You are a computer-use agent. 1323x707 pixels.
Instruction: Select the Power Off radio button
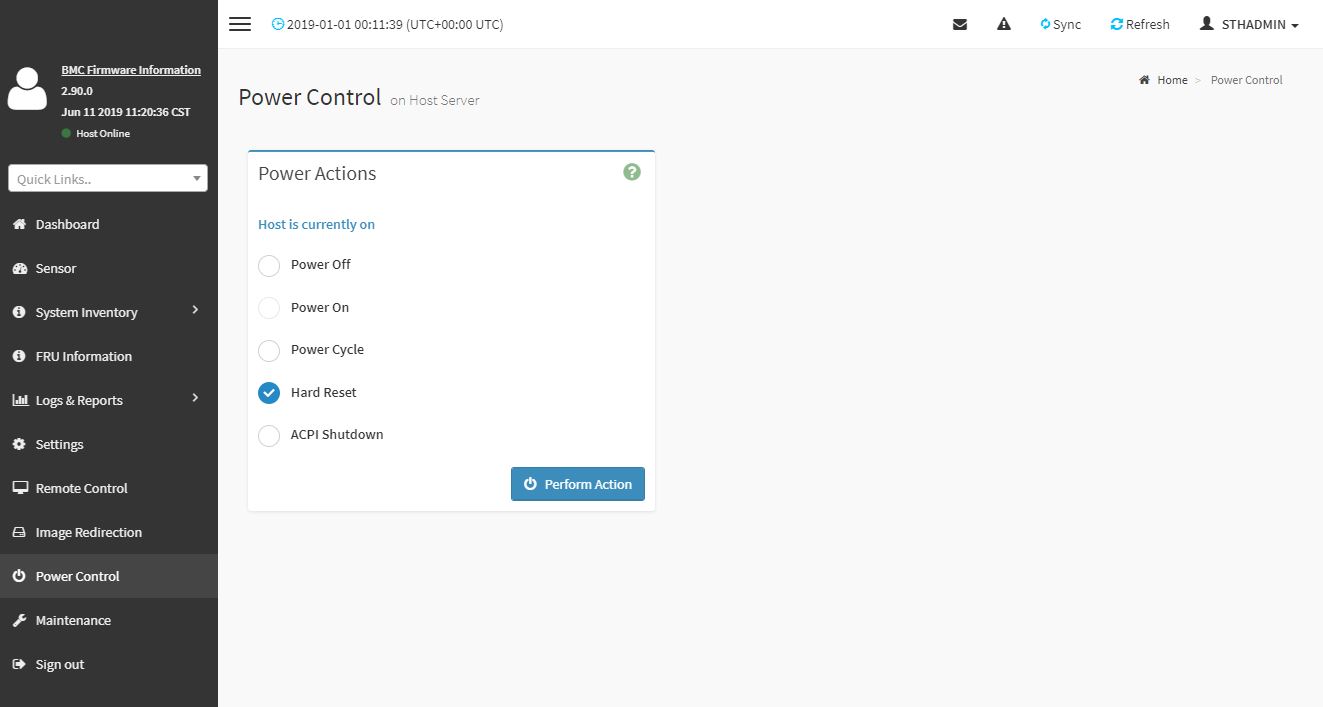click(269, 265)
